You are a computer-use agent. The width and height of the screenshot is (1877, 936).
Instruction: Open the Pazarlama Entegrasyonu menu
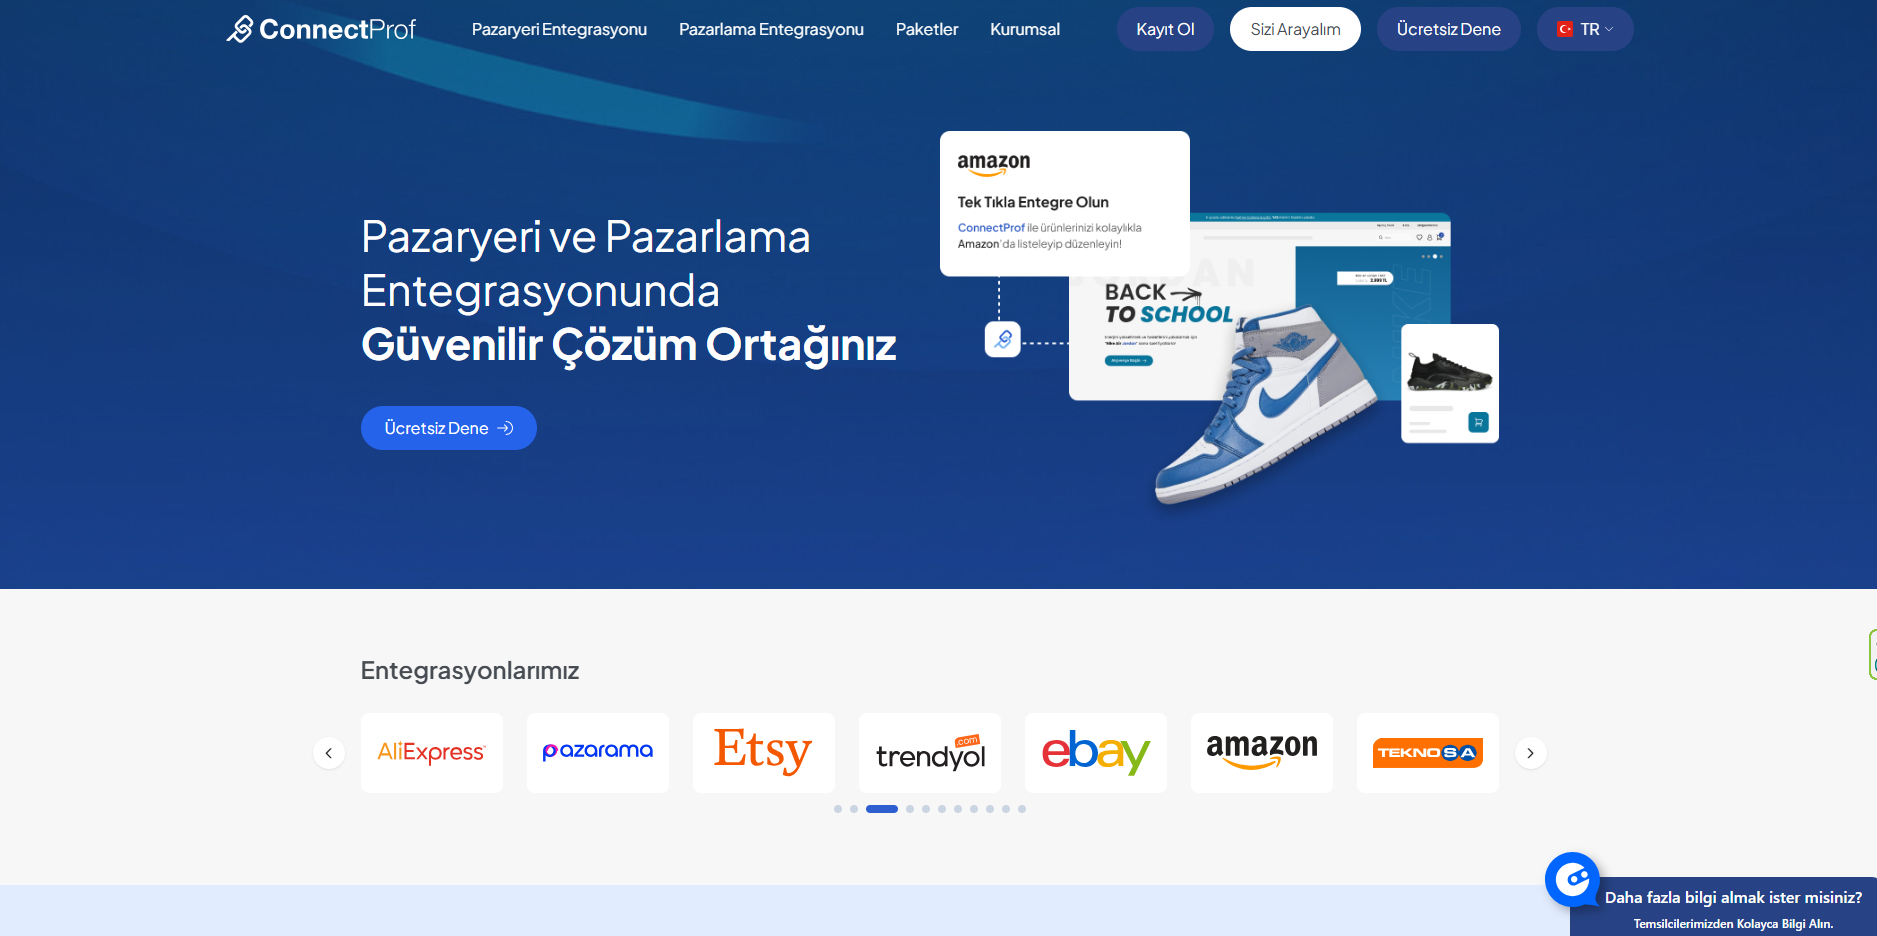[x=771, y=29]
